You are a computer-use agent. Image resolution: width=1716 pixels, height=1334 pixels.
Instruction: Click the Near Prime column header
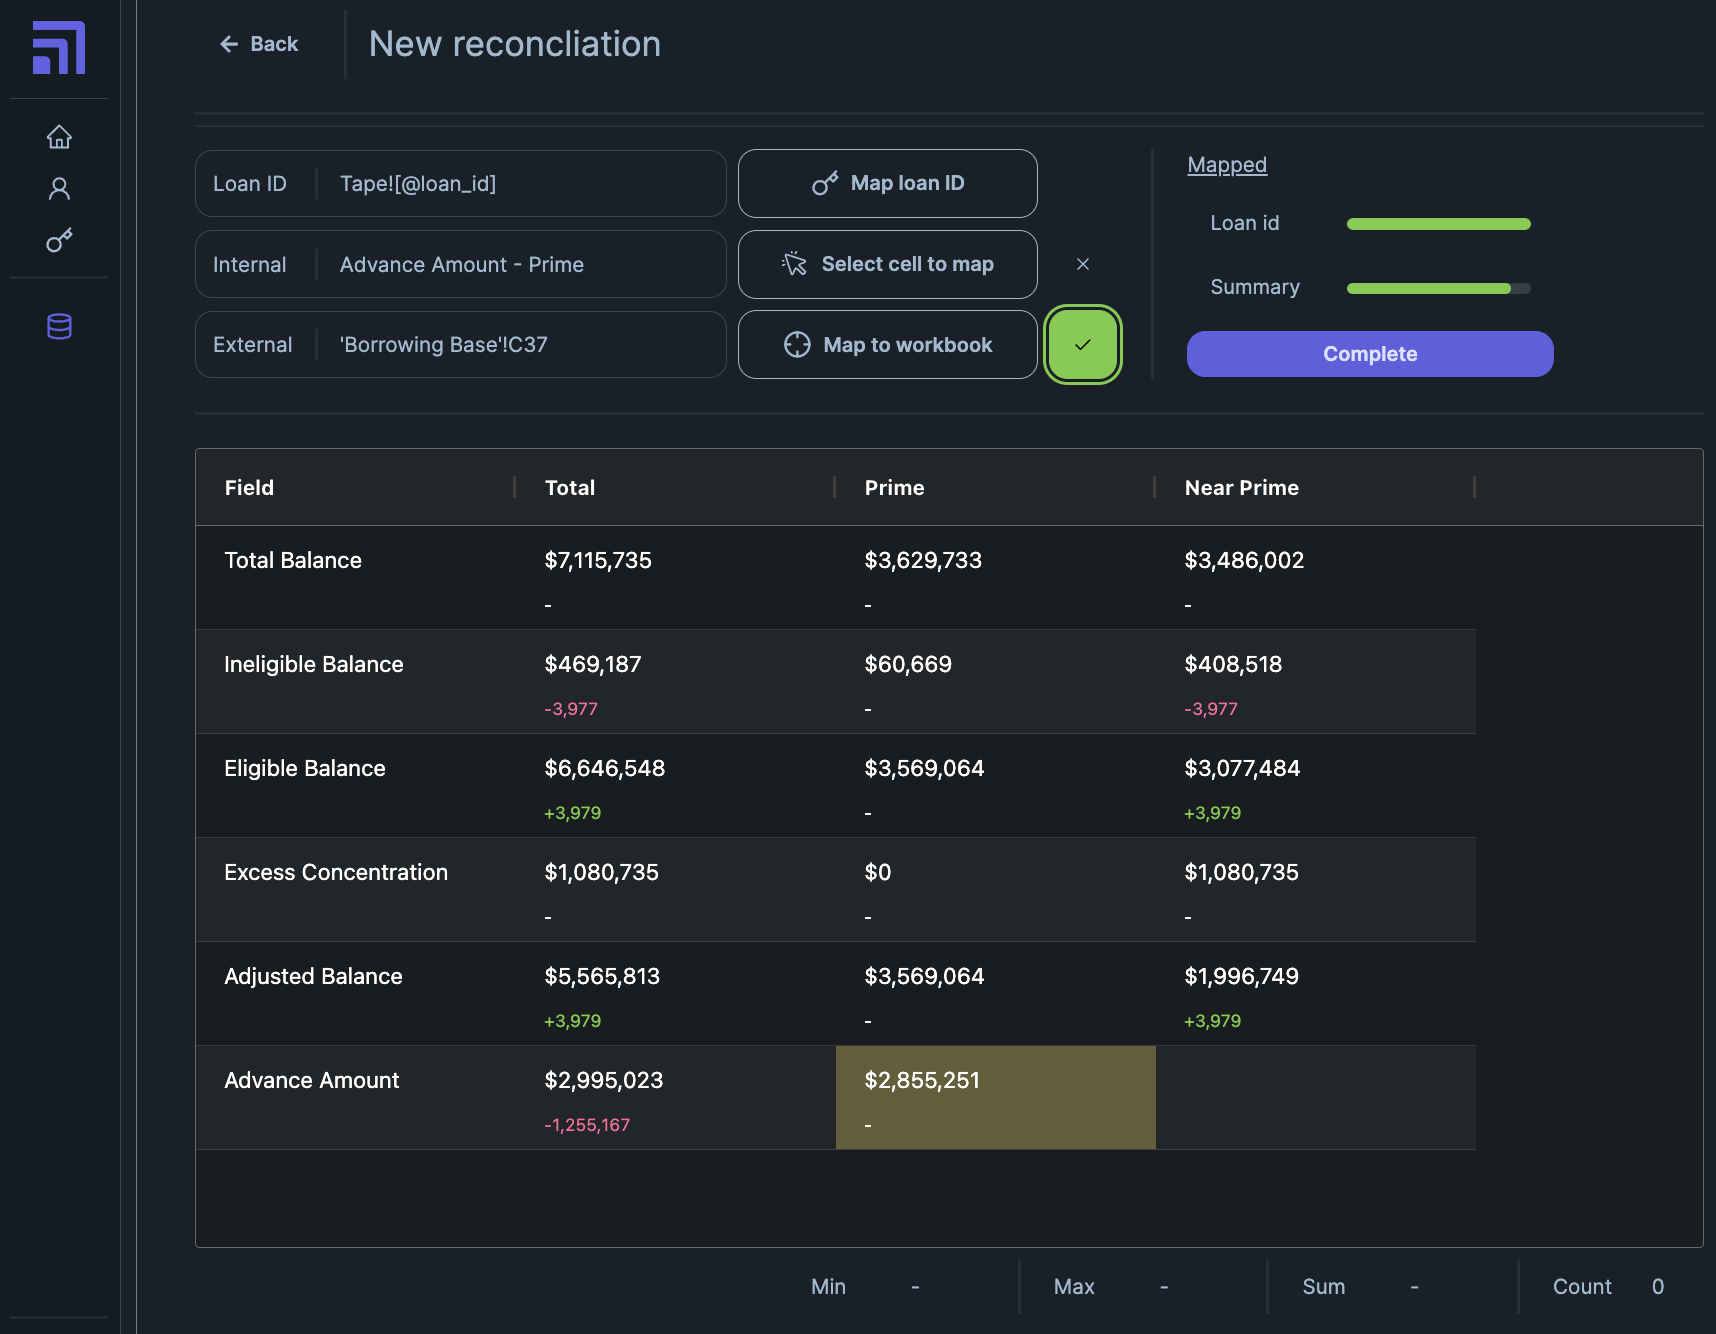pyautogui.click(x=1241, y=488)
